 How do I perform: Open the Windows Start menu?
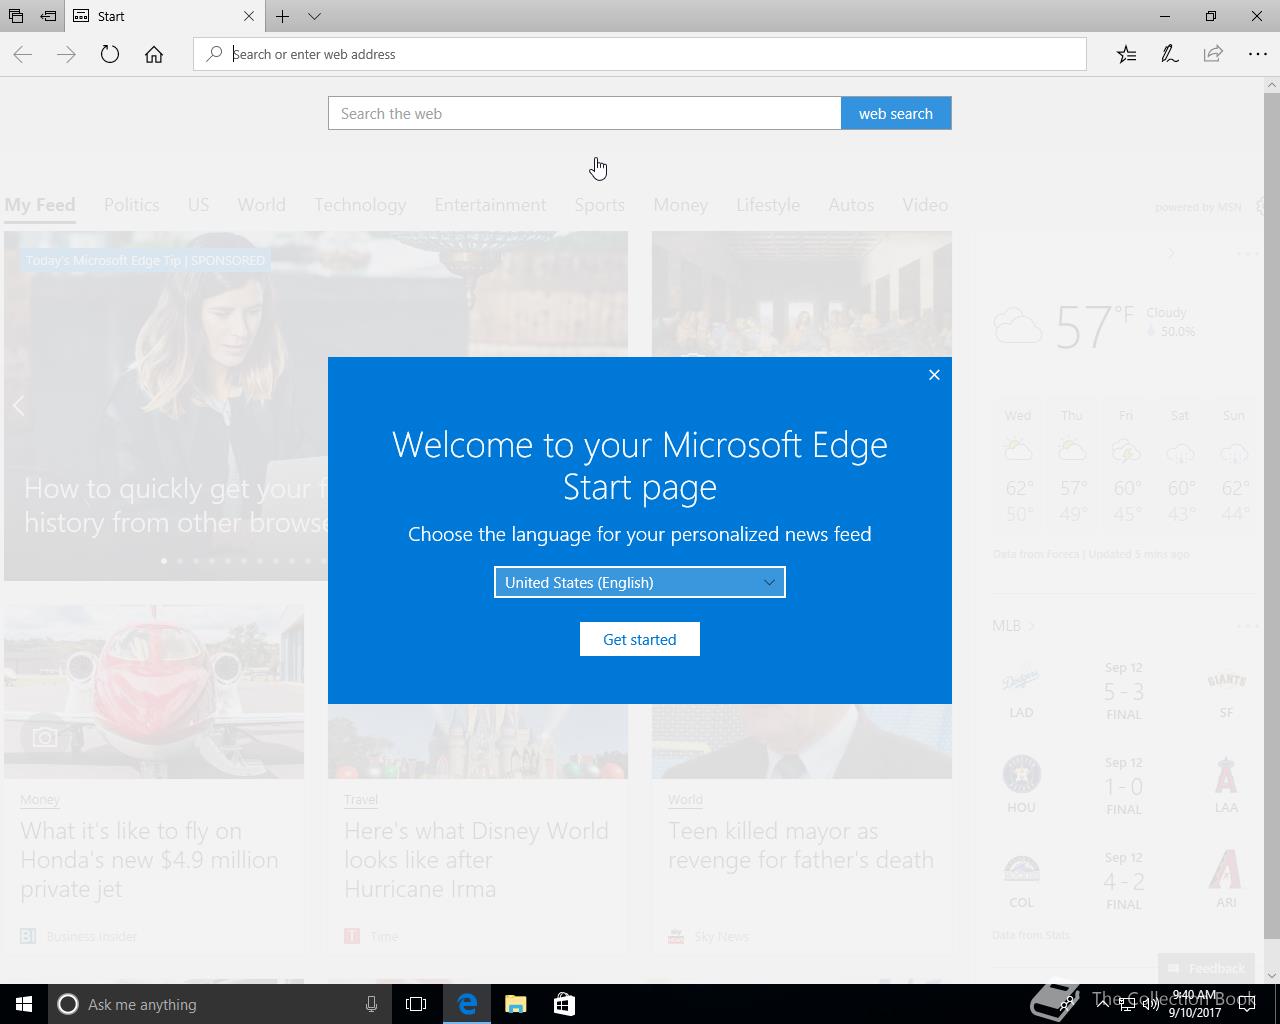24,1004
